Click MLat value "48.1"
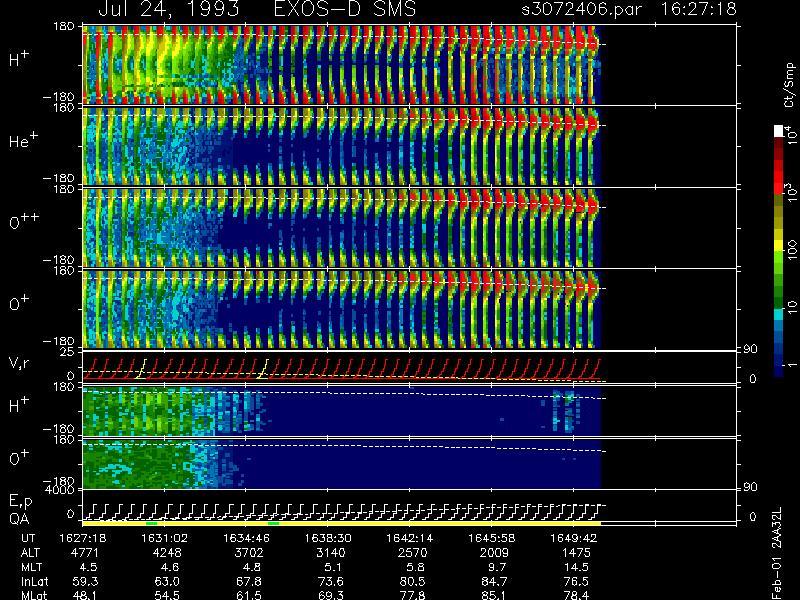 (x=85, y=595)
